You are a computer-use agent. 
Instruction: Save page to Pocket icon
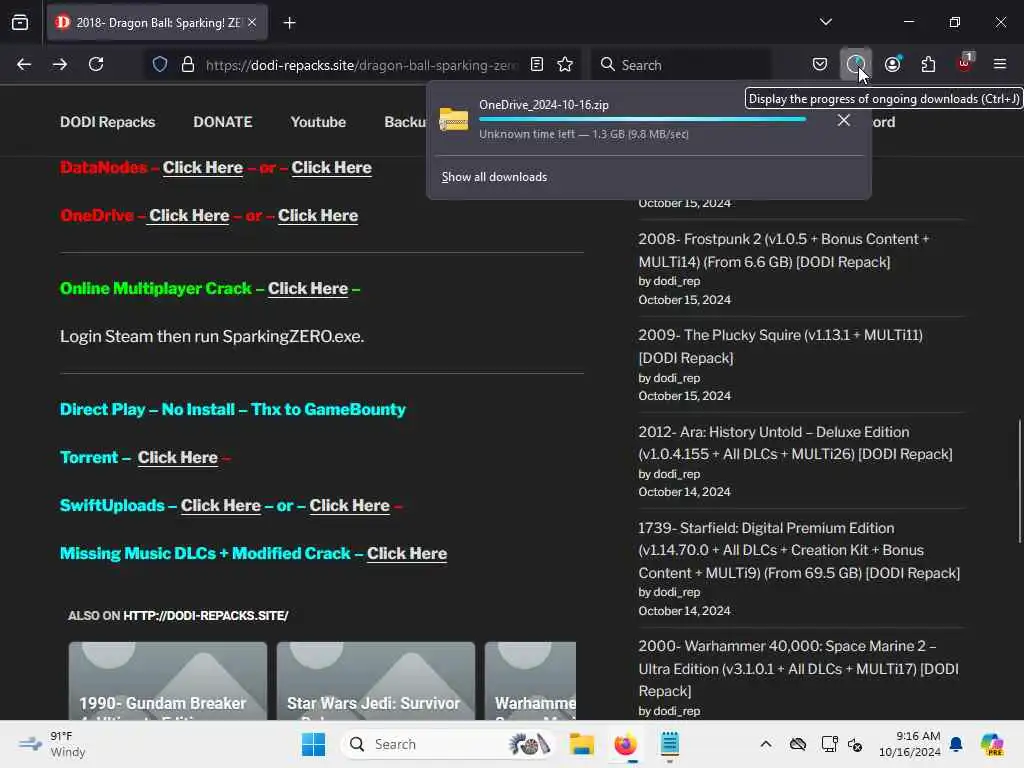point(820,64)
